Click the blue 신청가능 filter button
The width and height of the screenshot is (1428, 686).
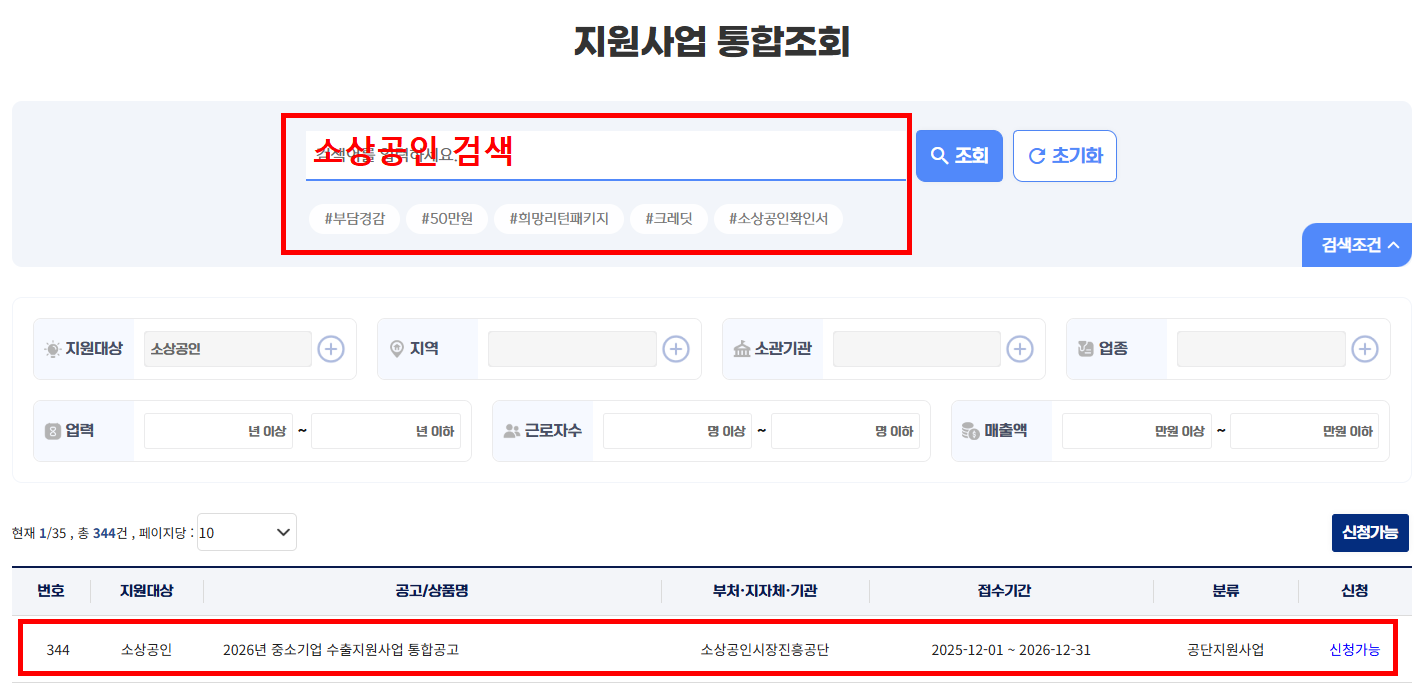tap(1370, 532)
